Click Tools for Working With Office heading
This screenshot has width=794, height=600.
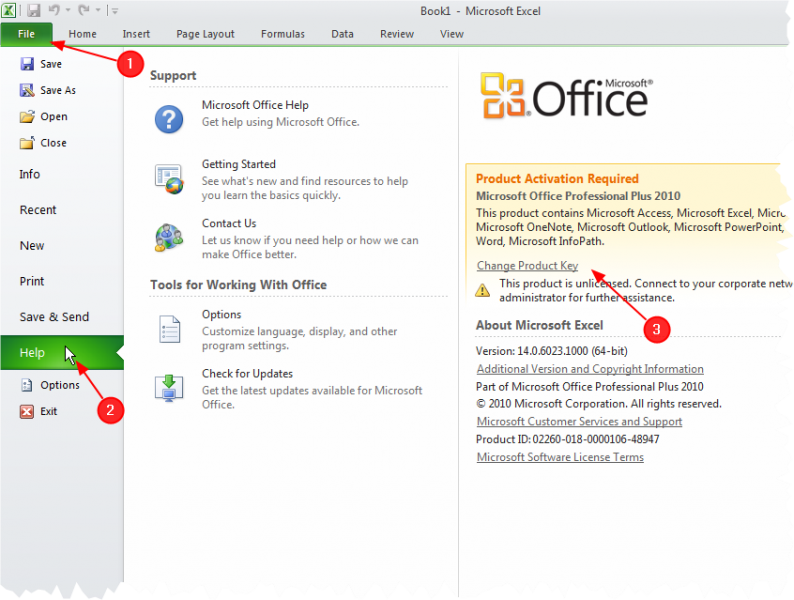[238, 285]
